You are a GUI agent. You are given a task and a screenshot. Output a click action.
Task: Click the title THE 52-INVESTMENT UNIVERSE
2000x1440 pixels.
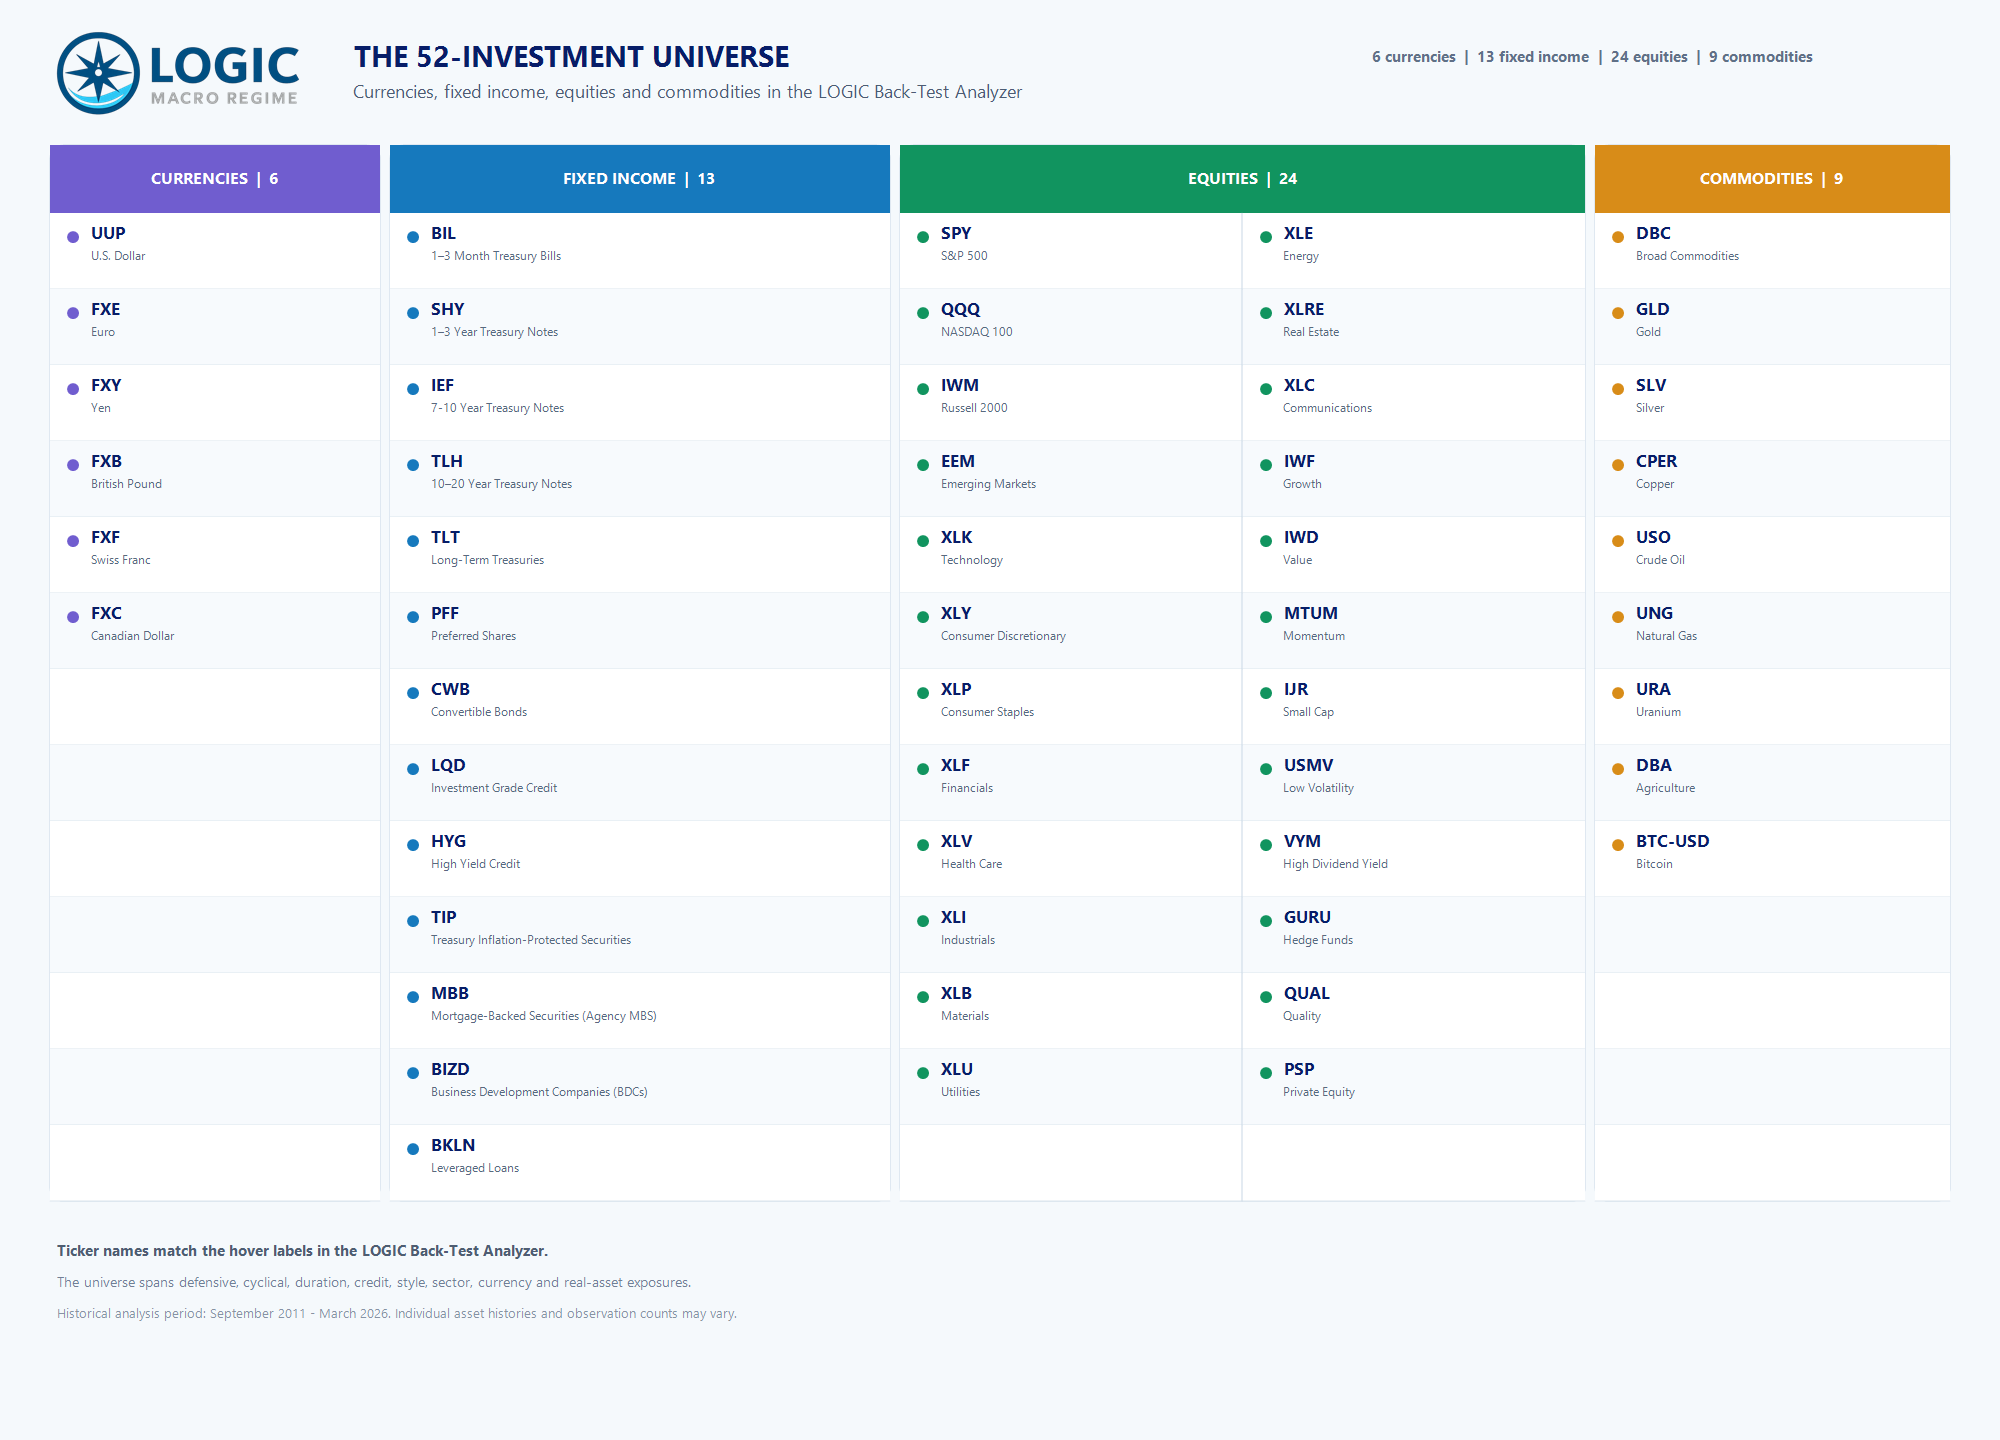[x=571, y=57]
